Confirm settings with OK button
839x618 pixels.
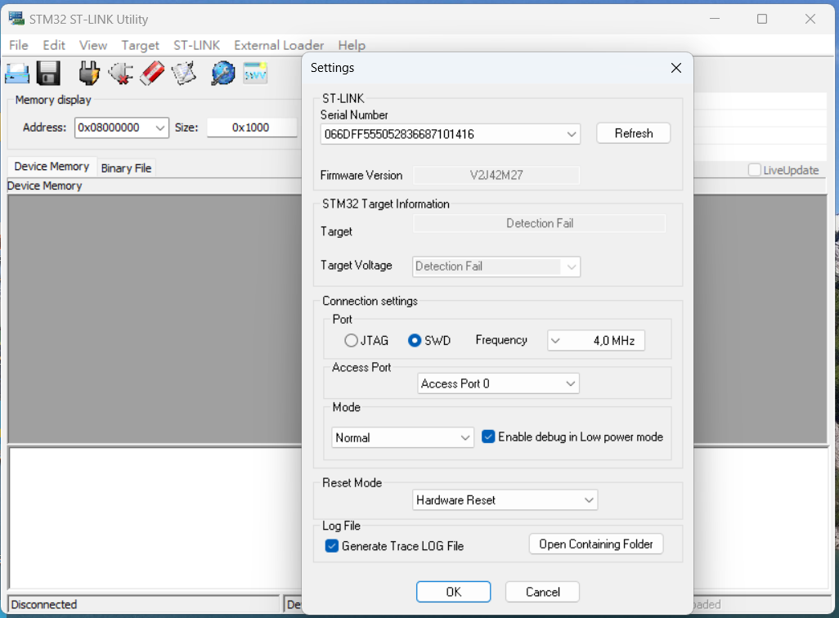[453, 592]
